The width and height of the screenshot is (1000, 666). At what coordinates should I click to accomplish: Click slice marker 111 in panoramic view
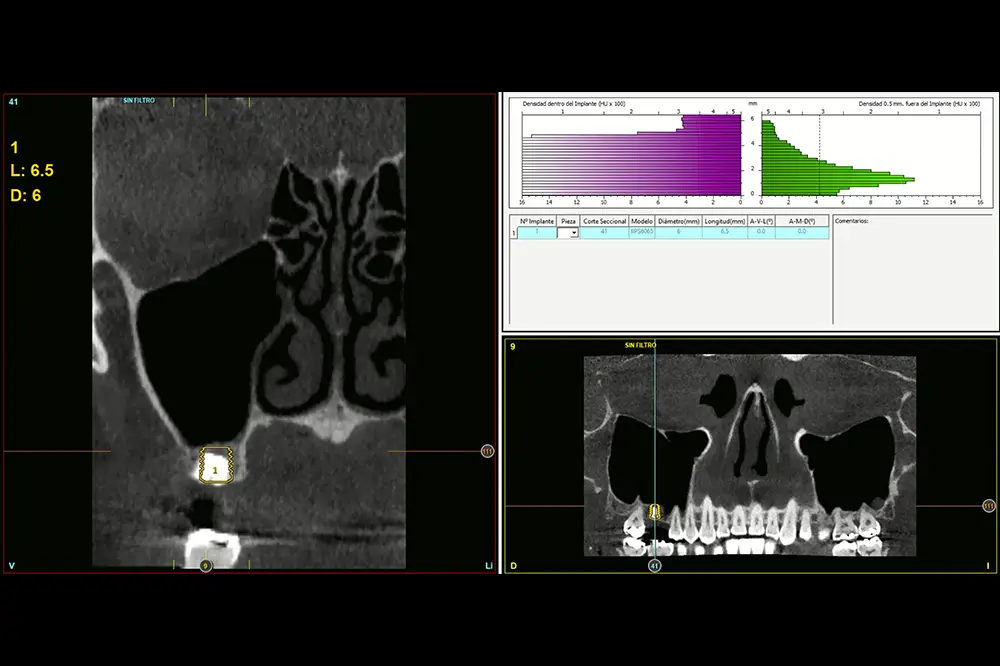click(x=989, y=506)
